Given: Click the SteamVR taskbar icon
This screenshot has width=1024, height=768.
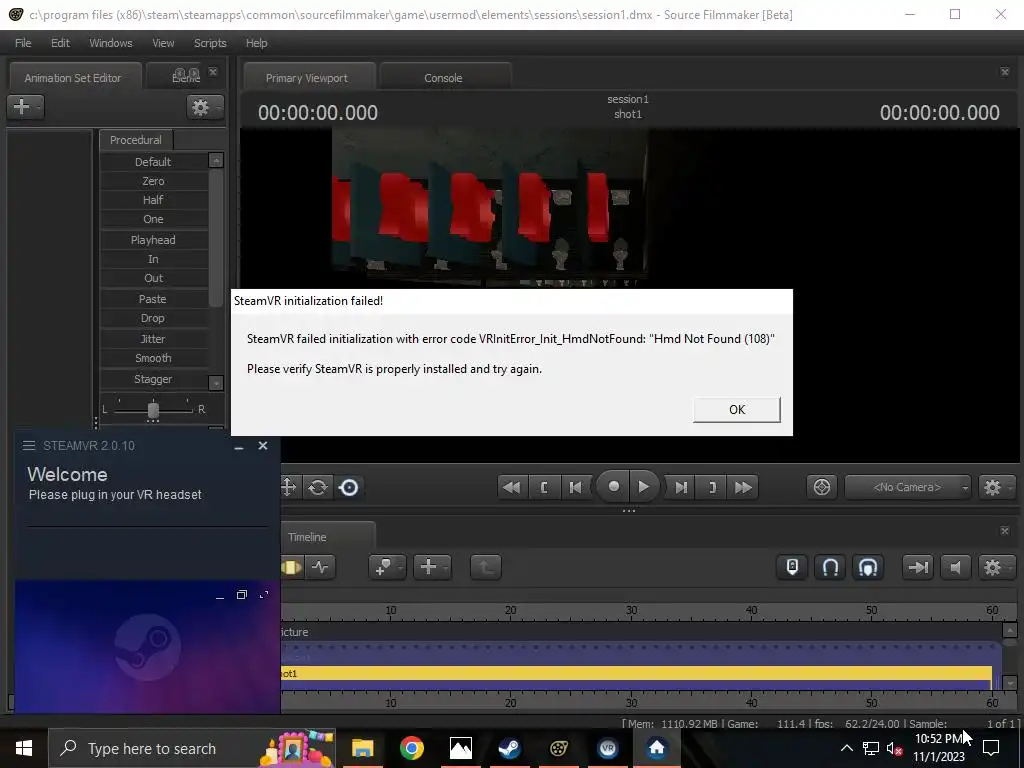Looking at the screenshot, I should [607, 748].
